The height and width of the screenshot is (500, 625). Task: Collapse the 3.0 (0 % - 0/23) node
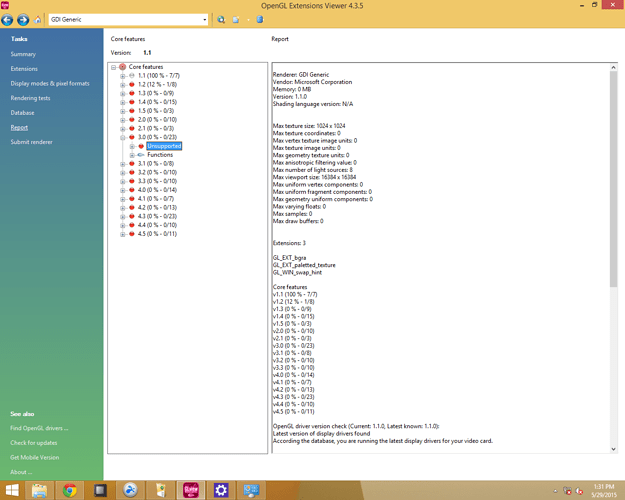[123, 137]
